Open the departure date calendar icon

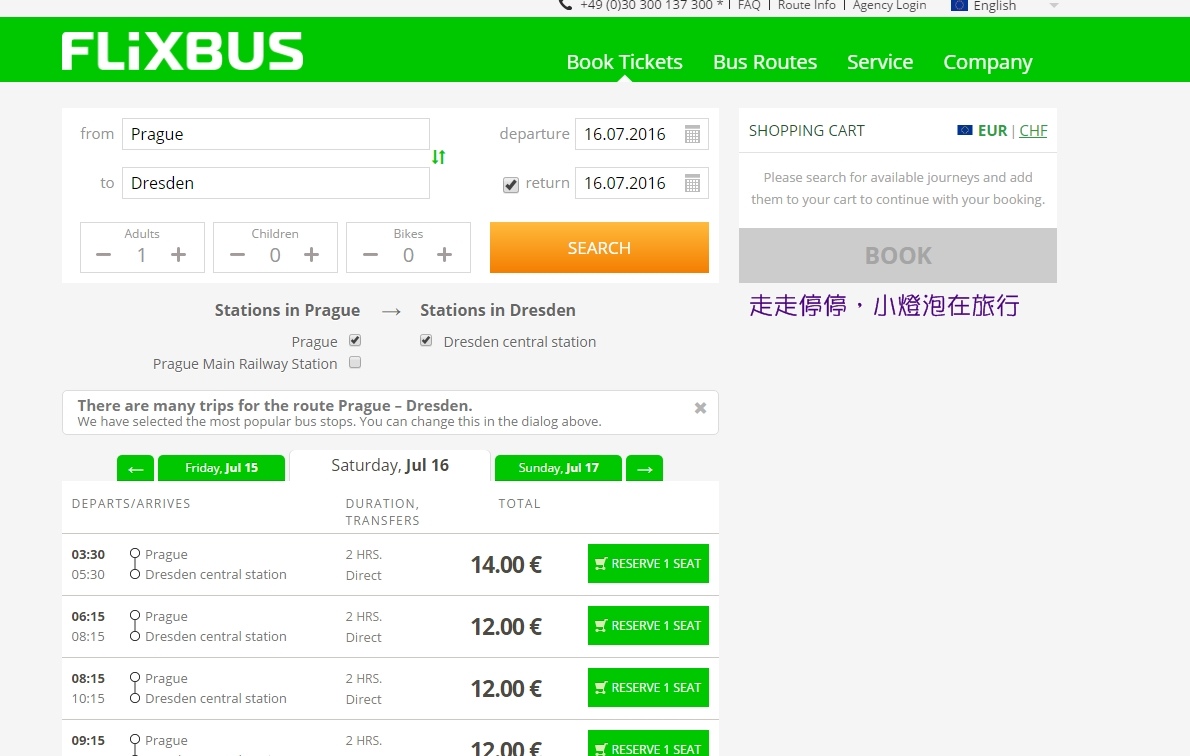tap(692, 134)
